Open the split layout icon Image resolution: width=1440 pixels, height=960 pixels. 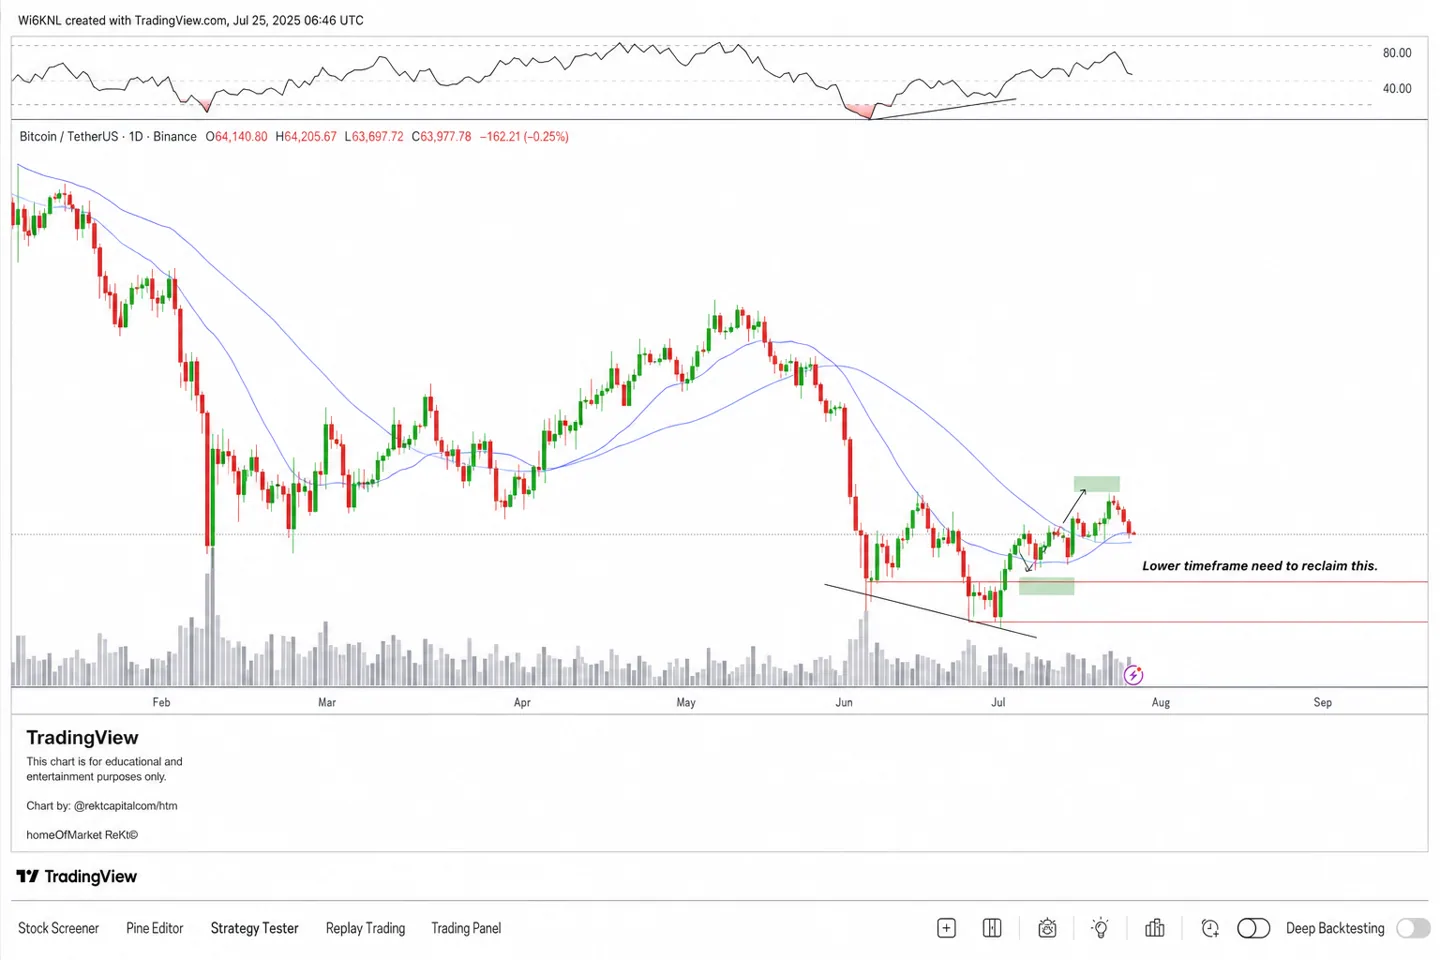click(992, 928)
